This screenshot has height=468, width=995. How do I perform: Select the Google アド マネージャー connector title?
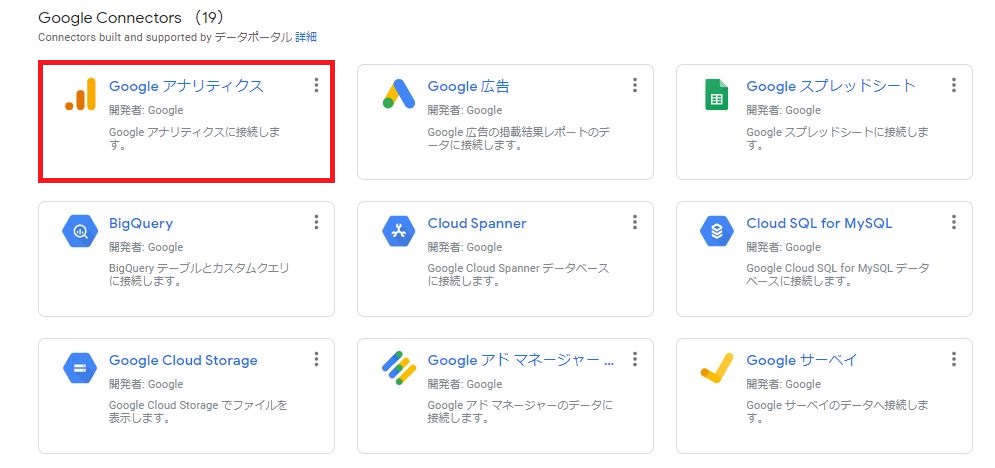521,360
